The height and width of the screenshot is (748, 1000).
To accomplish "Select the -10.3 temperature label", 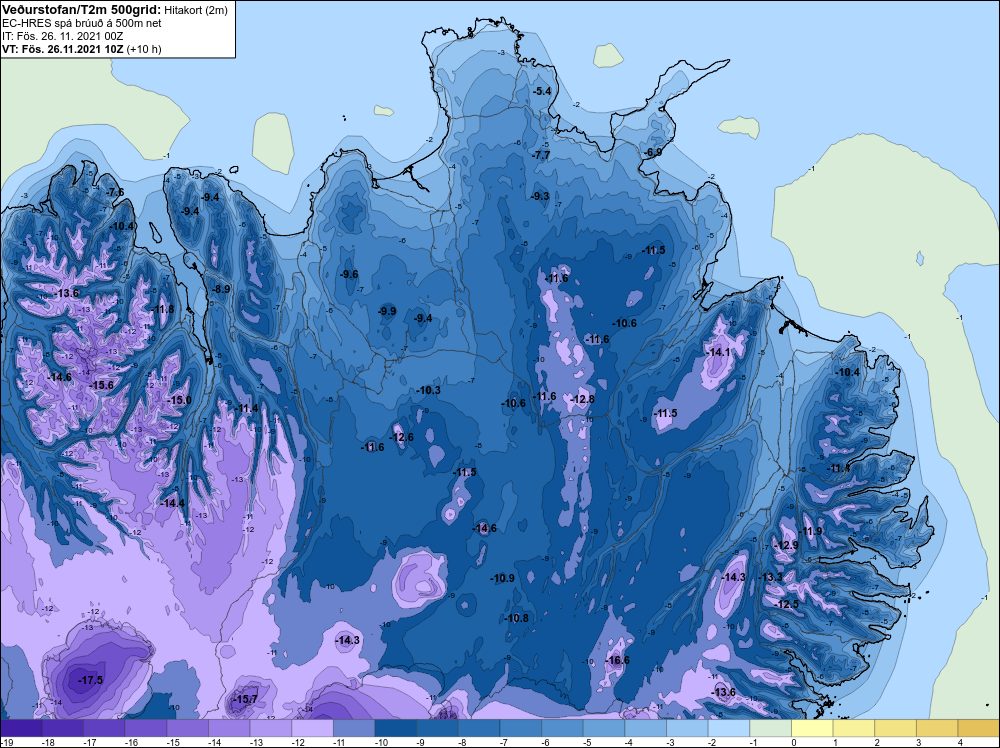I will [x=429, y=390].
